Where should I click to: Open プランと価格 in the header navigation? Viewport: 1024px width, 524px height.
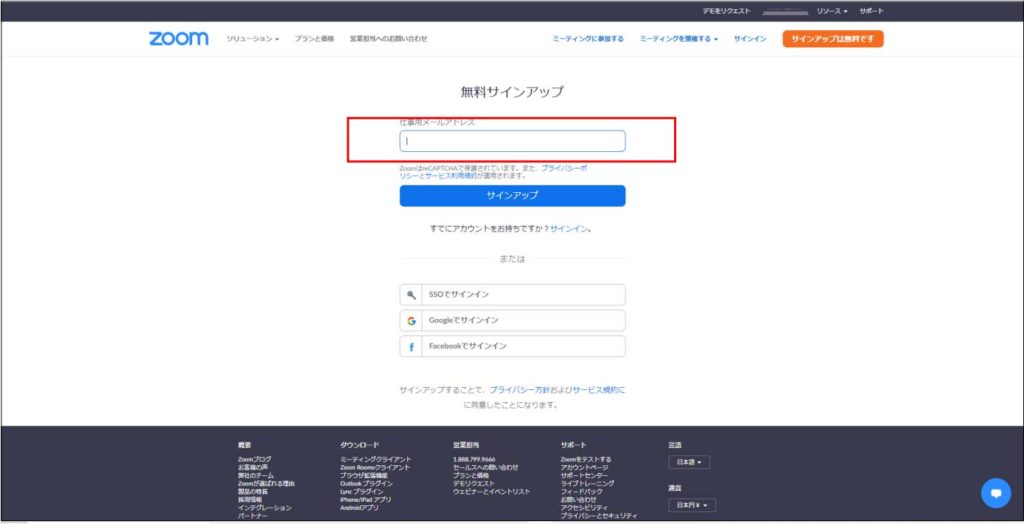click(x=314, y=39)
